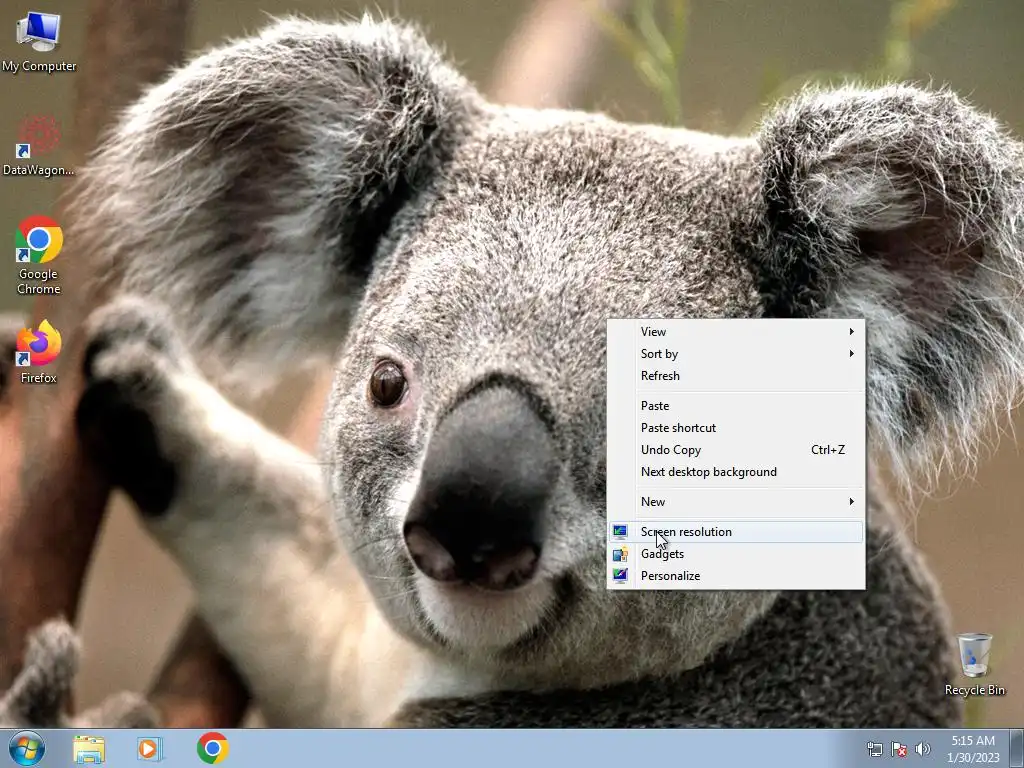Select the Google Chrome desktop shortcut
Image resolution: width=1024 pixels, height=768 pixels.
pyautogui.click(x=39, y=255)
